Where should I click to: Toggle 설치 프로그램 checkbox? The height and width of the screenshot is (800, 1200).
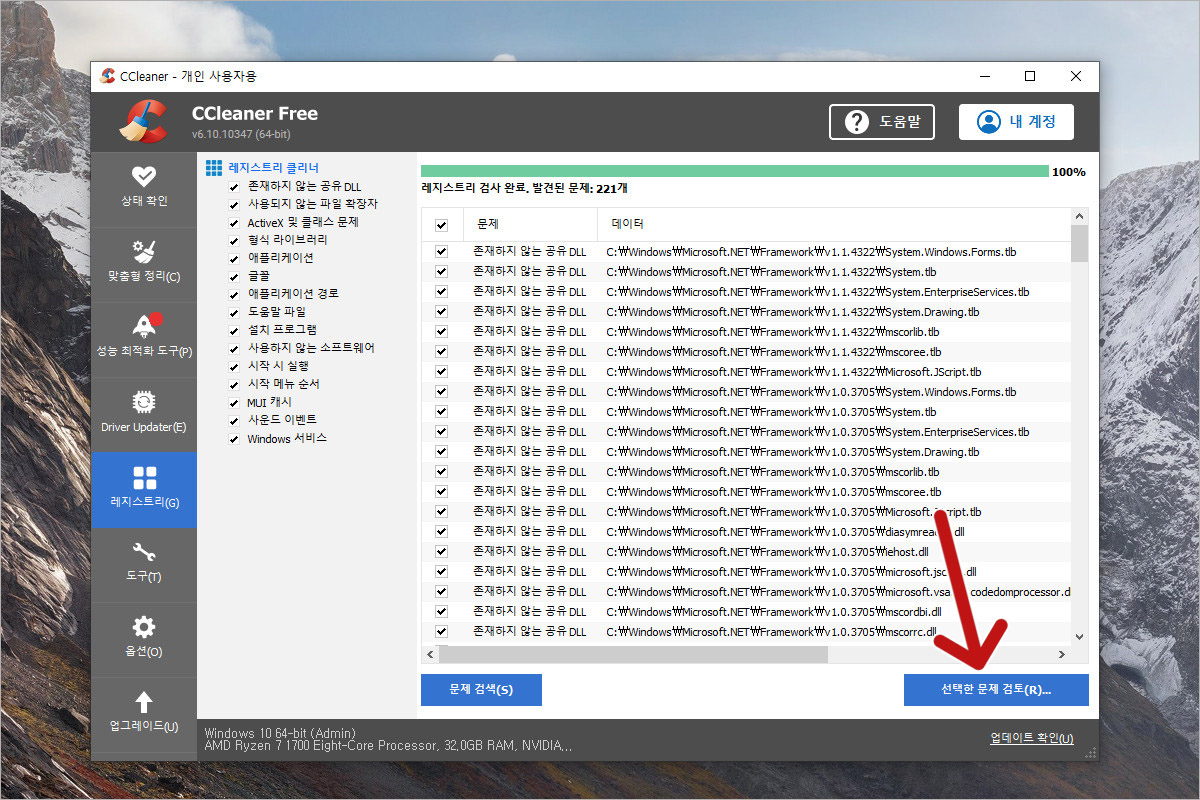(234, 331)
